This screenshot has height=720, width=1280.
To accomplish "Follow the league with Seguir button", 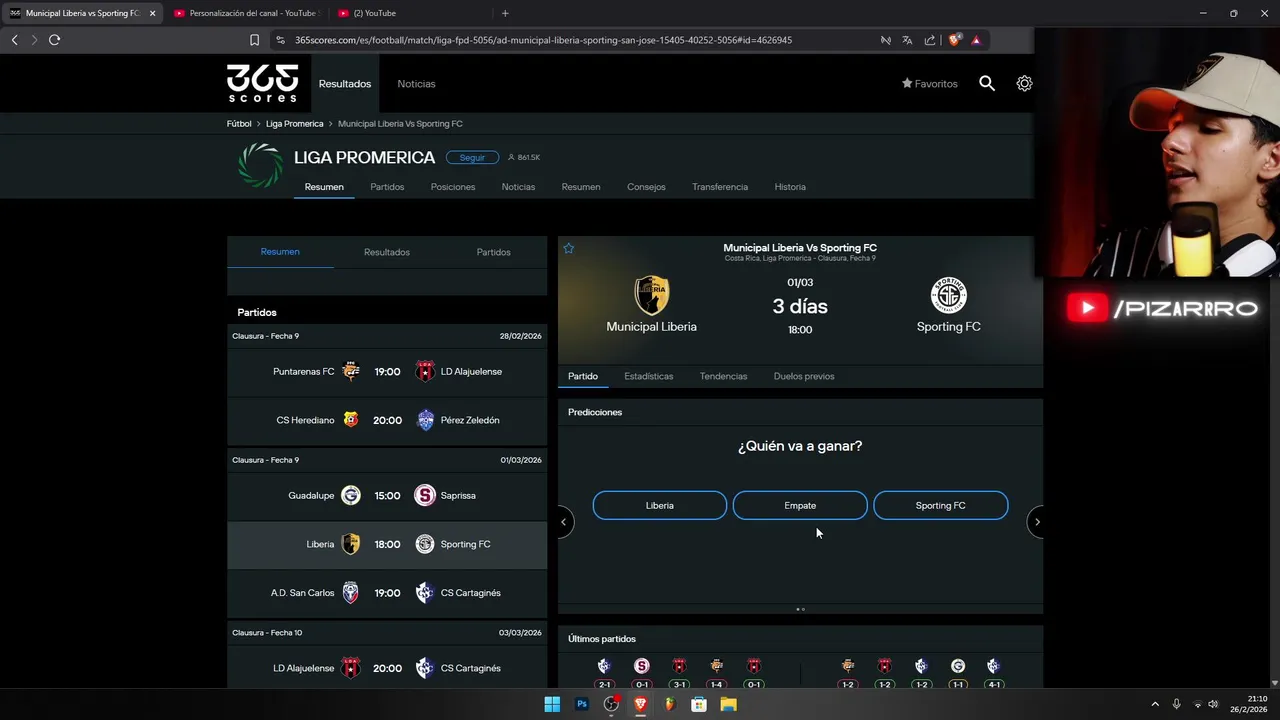I will tap(472, 158).
